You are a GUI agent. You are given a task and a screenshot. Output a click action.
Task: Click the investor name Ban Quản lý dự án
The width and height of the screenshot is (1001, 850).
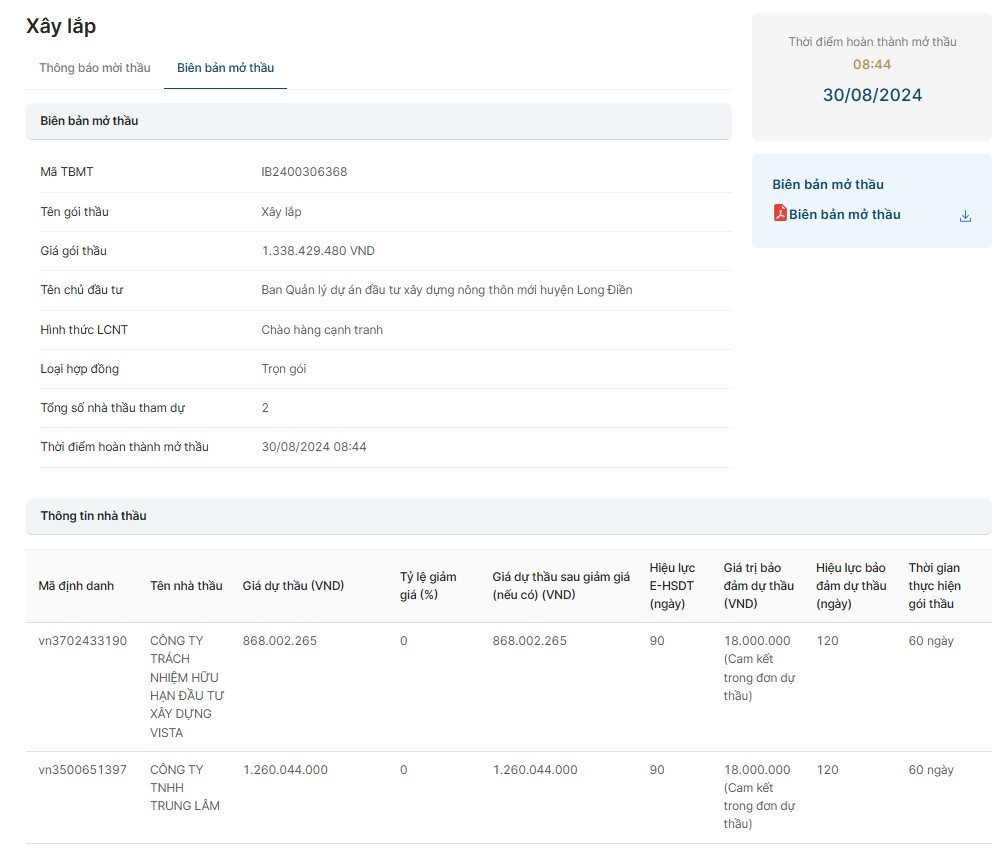(446, 290)
